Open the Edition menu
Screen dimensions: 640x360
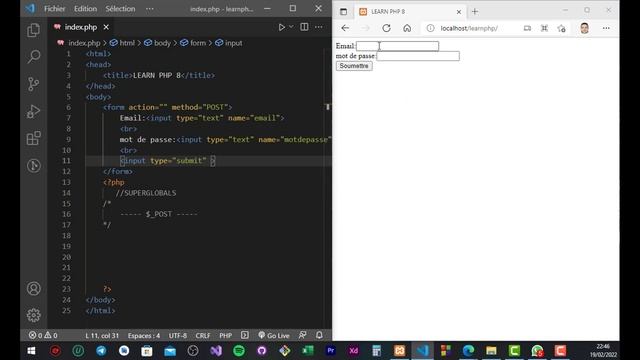coord(85,9)
